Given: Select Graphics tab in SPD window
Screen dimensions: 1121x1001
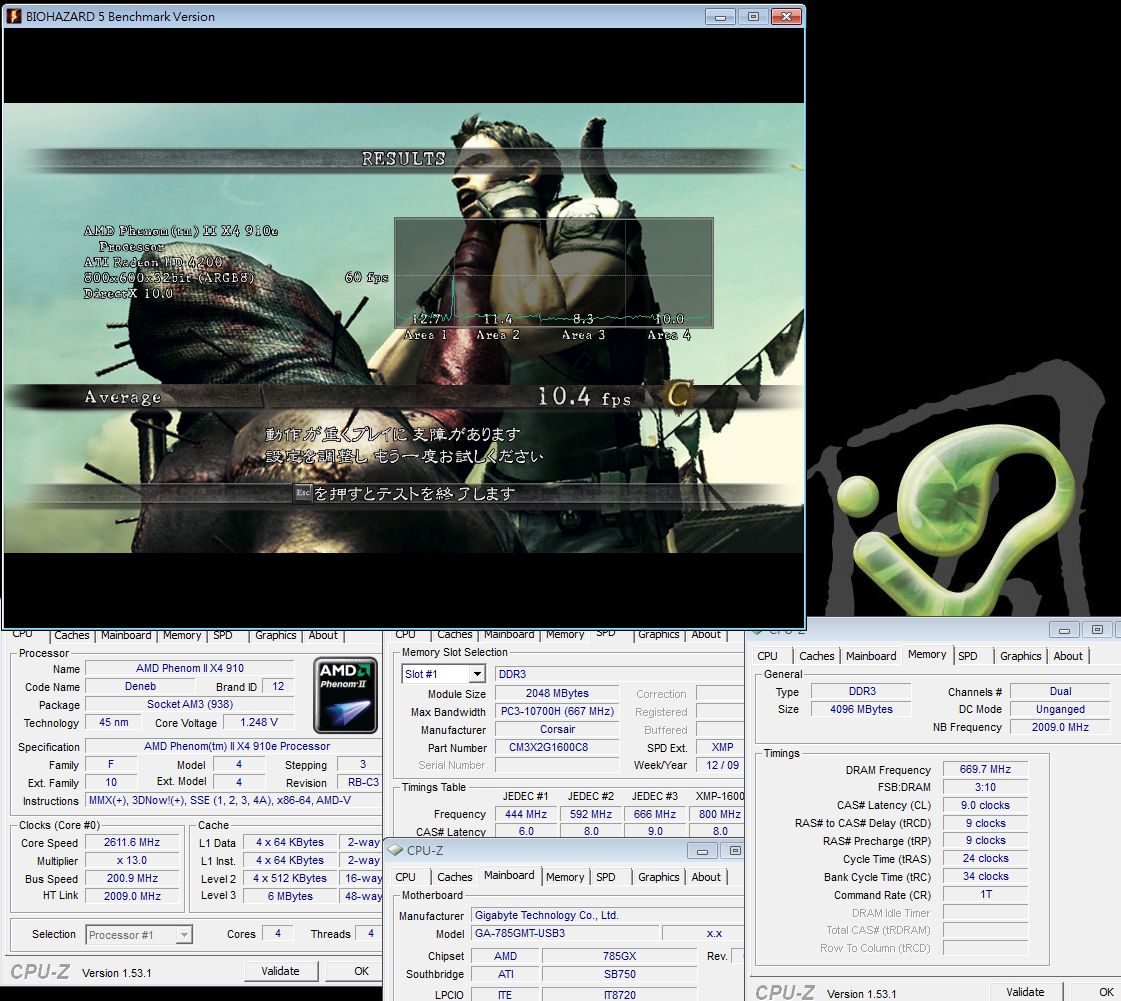Looking at the screenshot, I should coord(658,634).
